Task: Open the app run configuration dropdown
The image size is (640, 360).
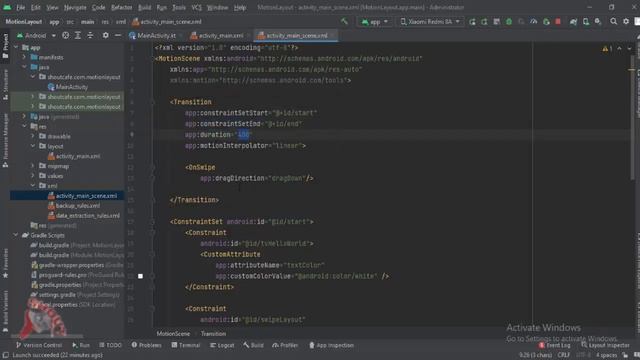Action: coord(374,22)
